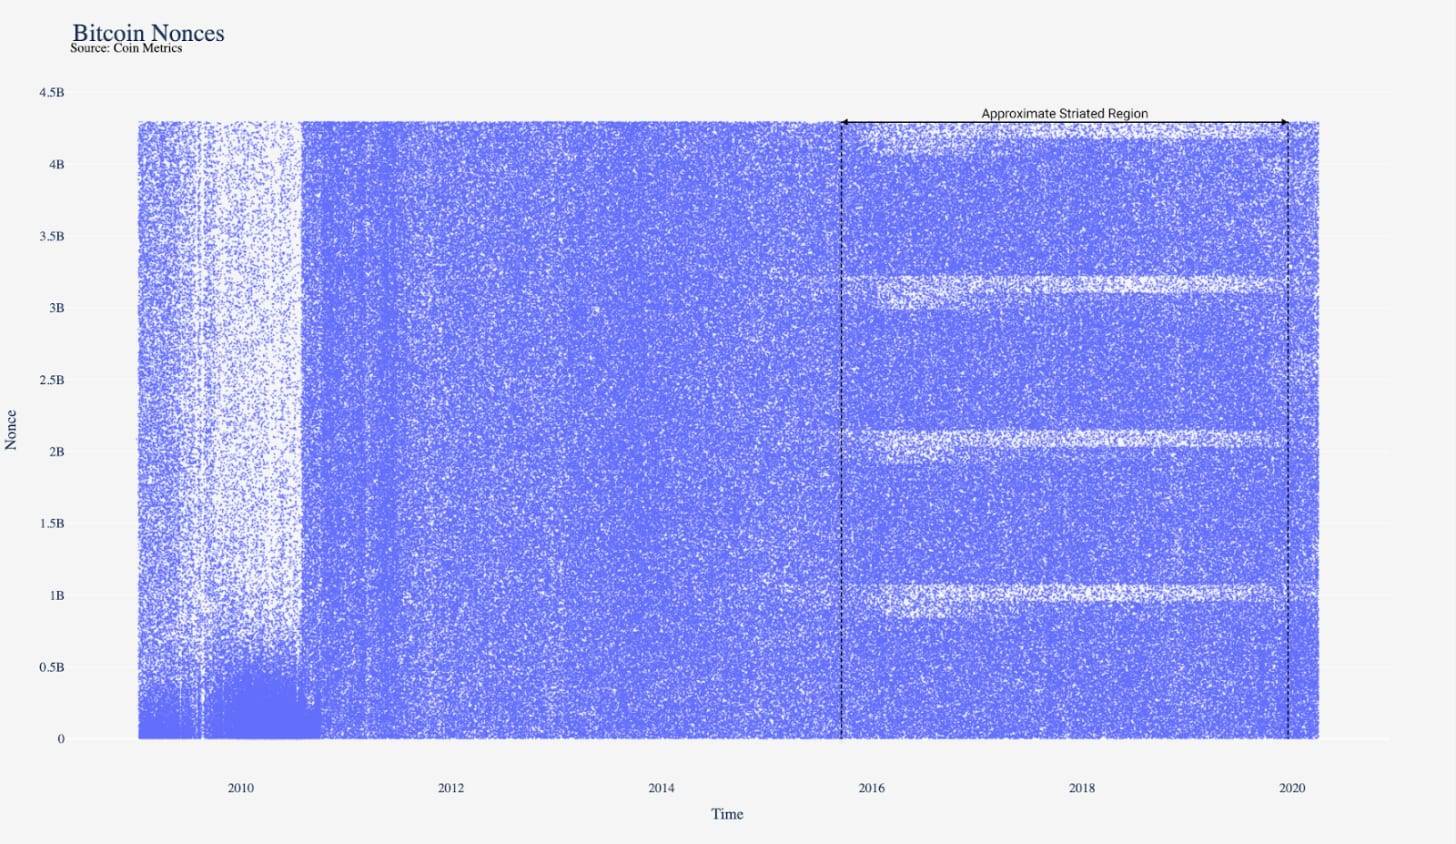Click the left arrowhead of the striated region arrow
The image size is (1456, 844).
(844, 122)
